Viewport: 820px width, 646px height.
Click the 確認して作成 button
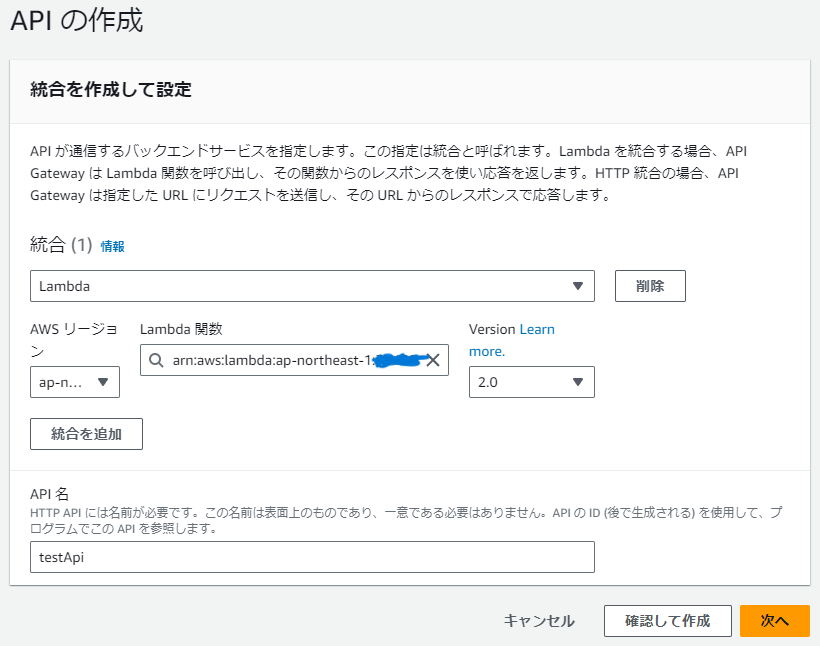click(667, 620)
